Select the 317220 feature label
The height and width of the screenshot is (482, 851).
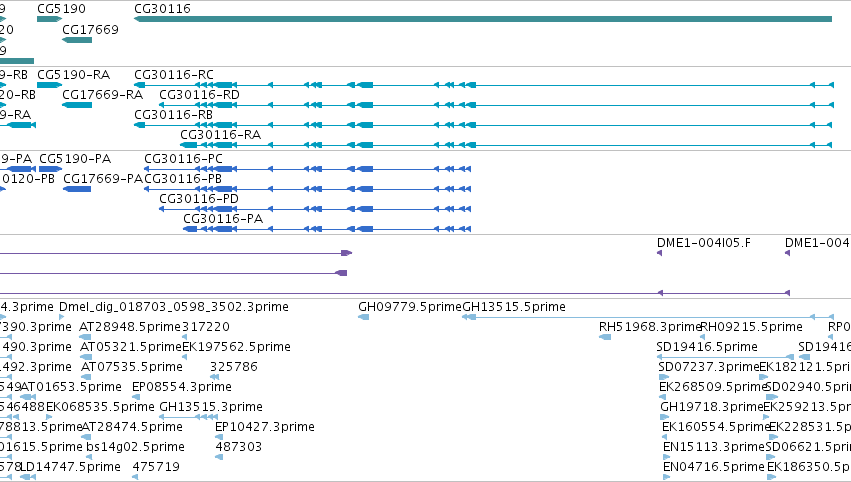click(x=206, y=327)
